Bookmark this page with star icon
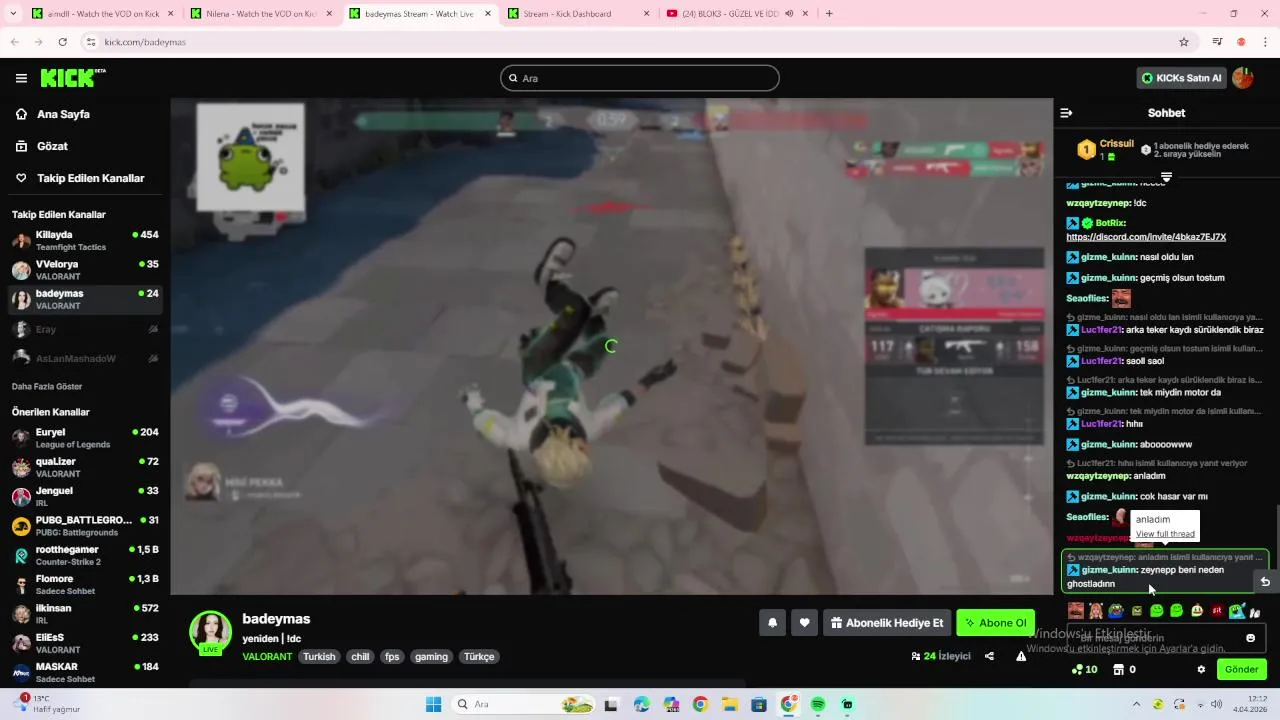Screen dimensions: 1280x720 (1184, 42)
